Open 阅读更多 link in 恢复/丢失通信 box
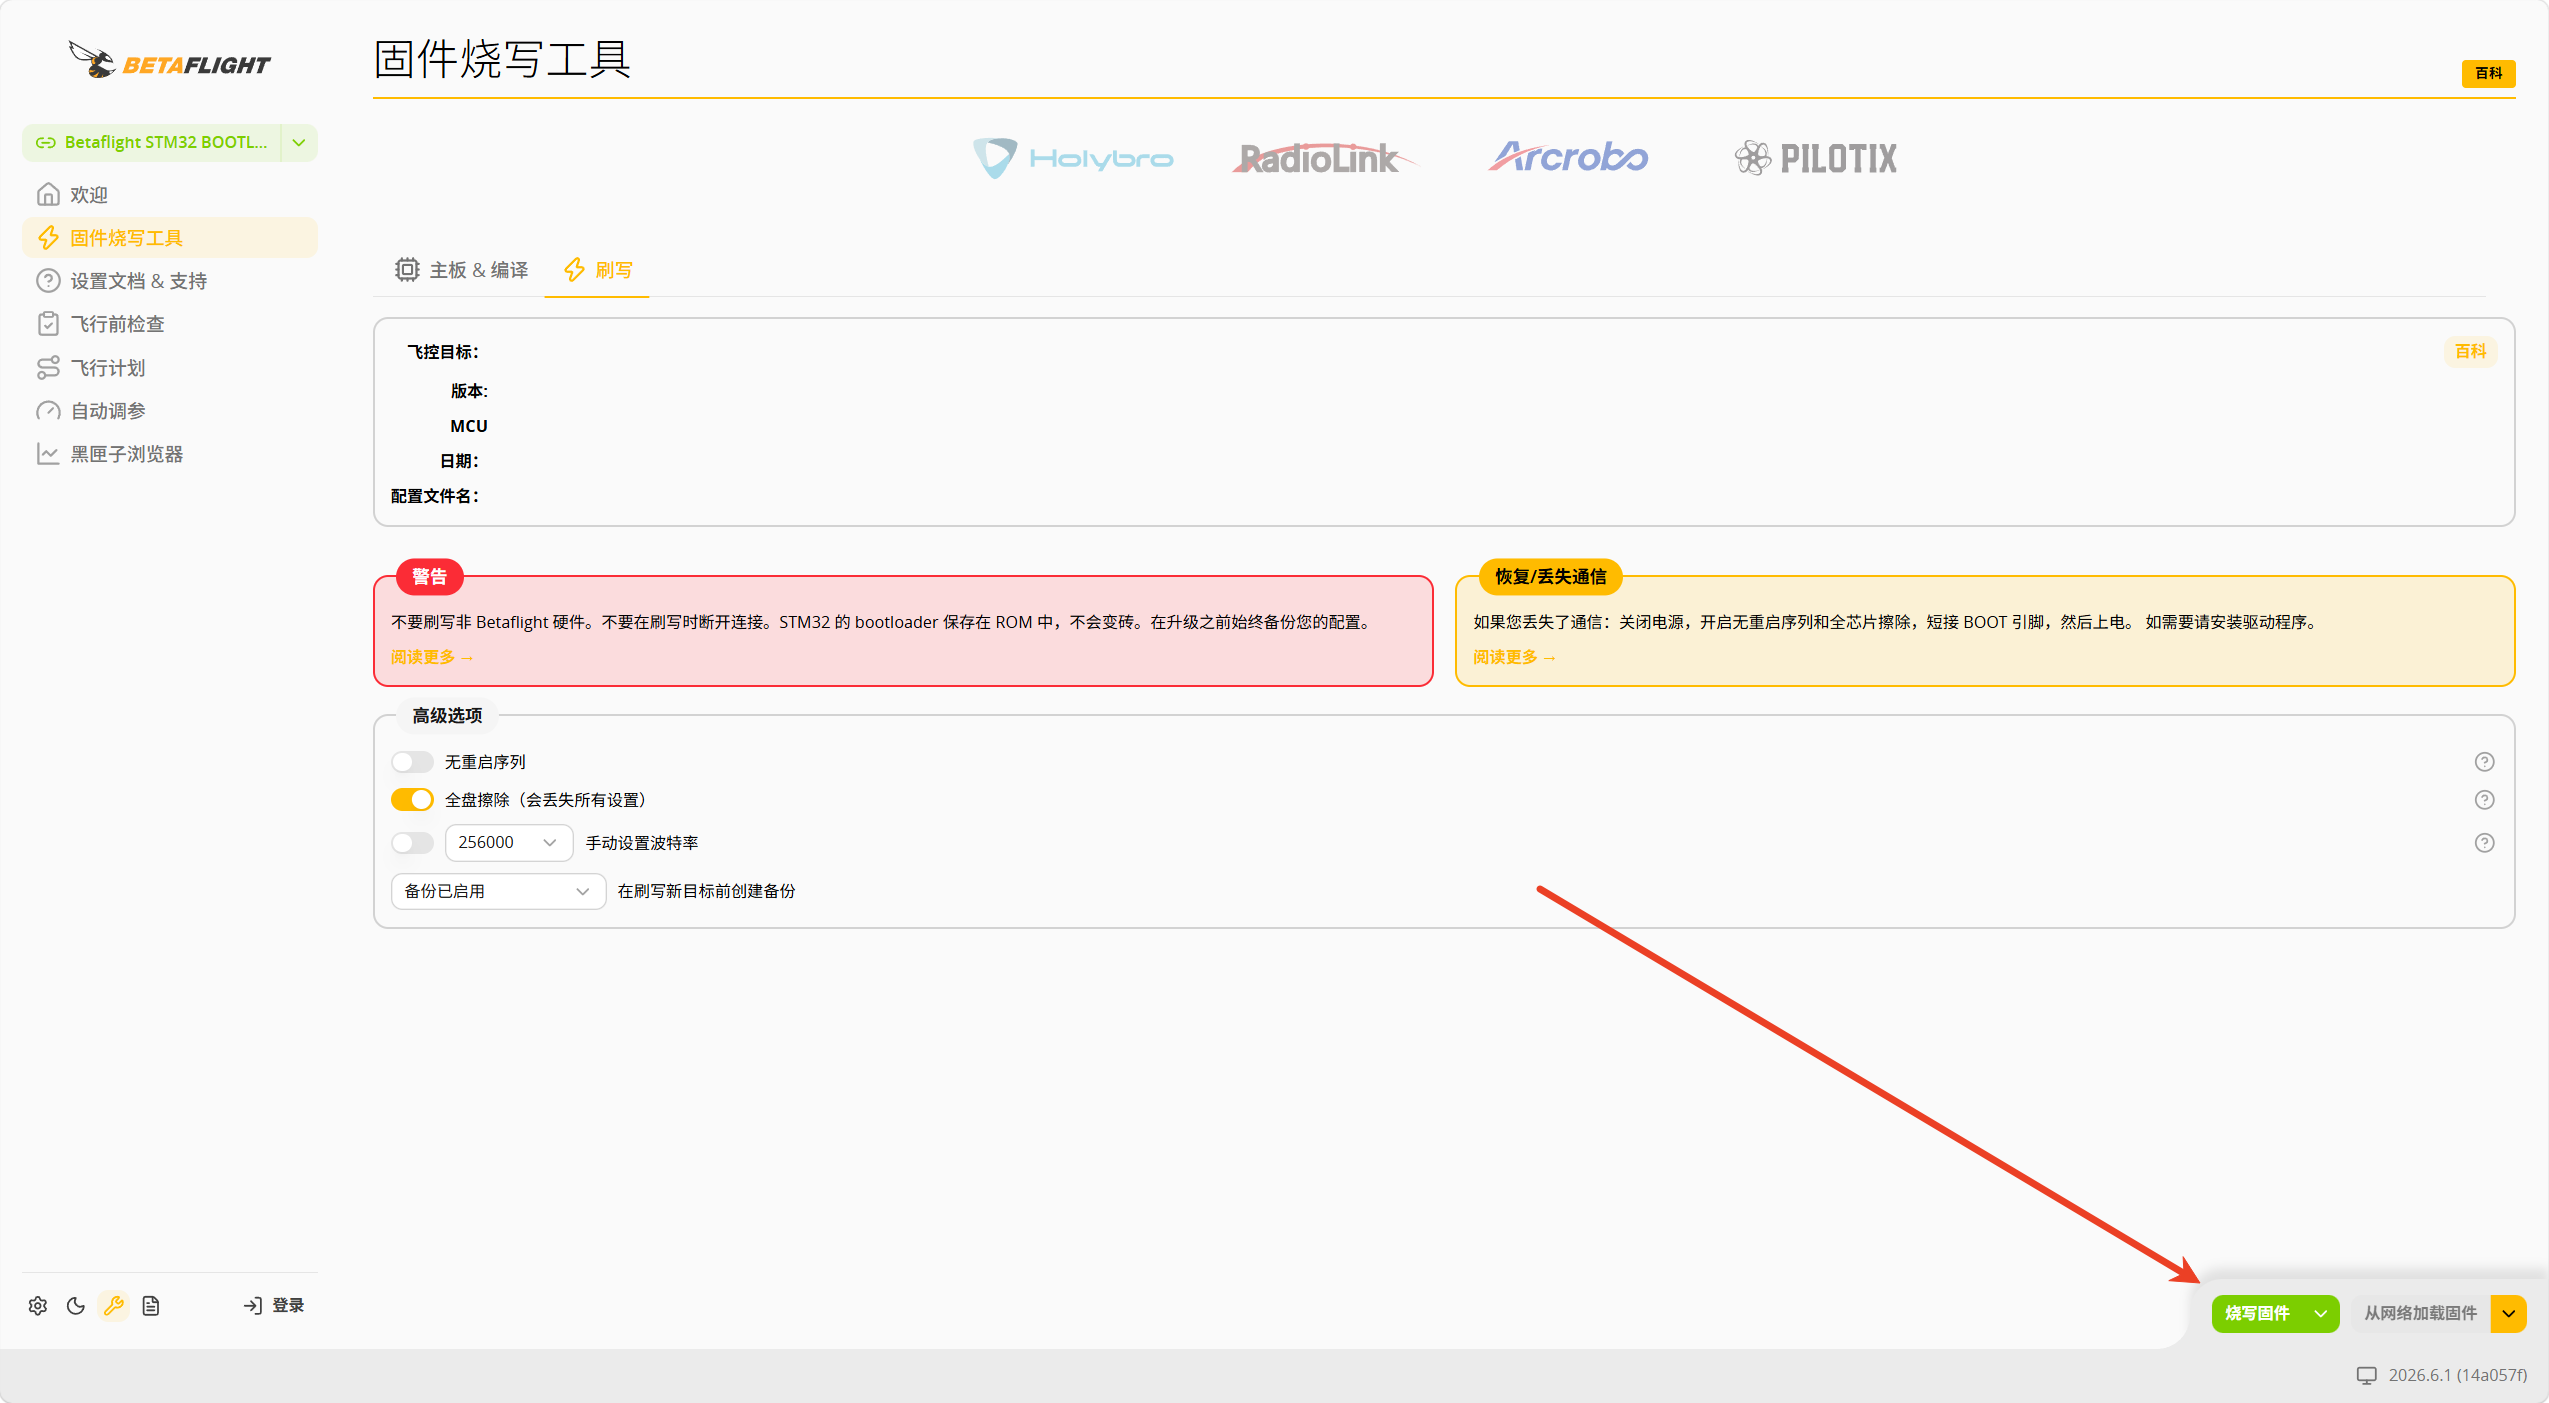Viewport: 2549px width, 1403px height. 1514,657
